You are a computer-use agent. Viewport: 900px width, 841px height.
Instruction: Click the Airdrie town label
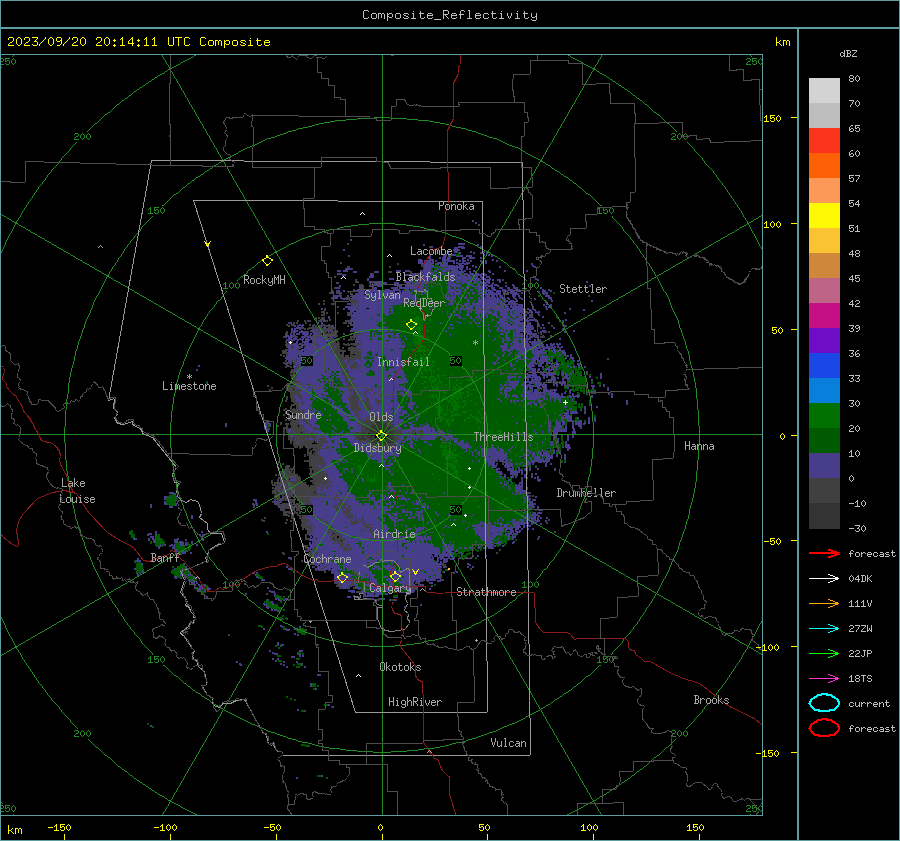pos(394,534)
